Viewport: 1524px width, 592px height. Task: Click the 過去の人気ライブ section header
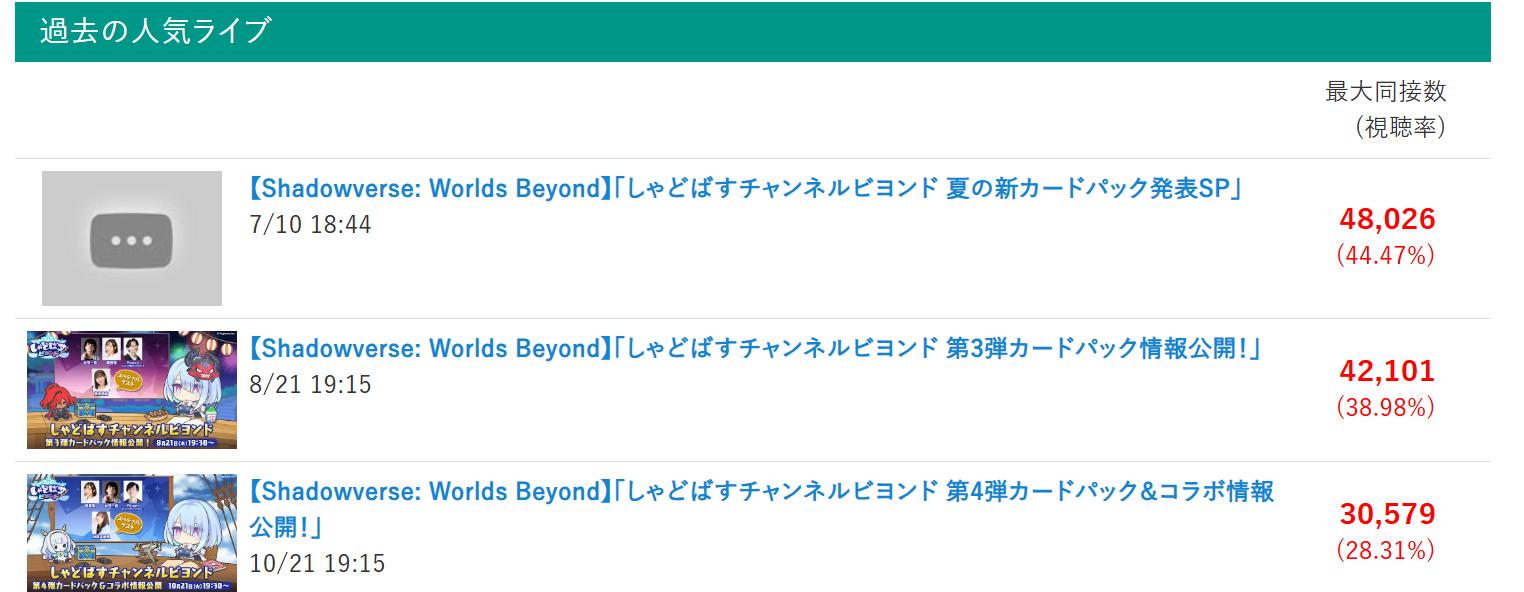pyautogui.click(x=155, y=31)
